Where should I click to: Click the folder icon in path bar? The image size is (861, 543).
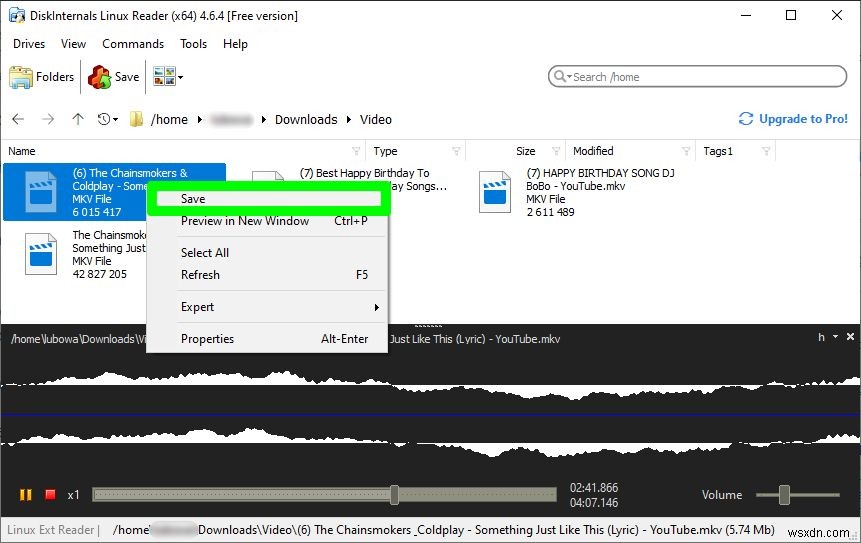[x=136, y=119]
